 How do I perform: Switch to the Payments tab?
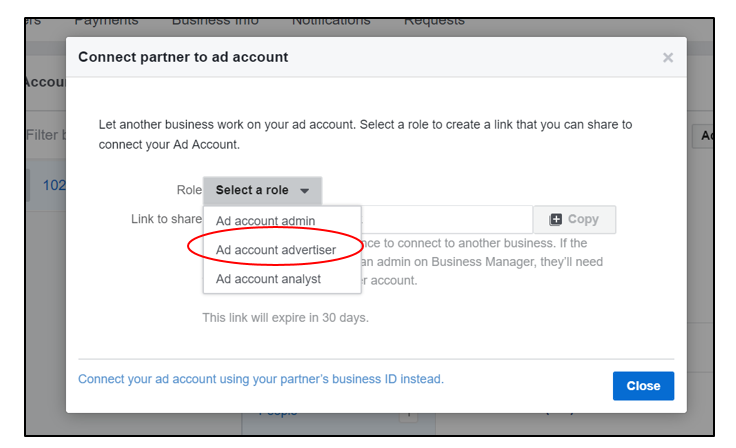[106, 21]
